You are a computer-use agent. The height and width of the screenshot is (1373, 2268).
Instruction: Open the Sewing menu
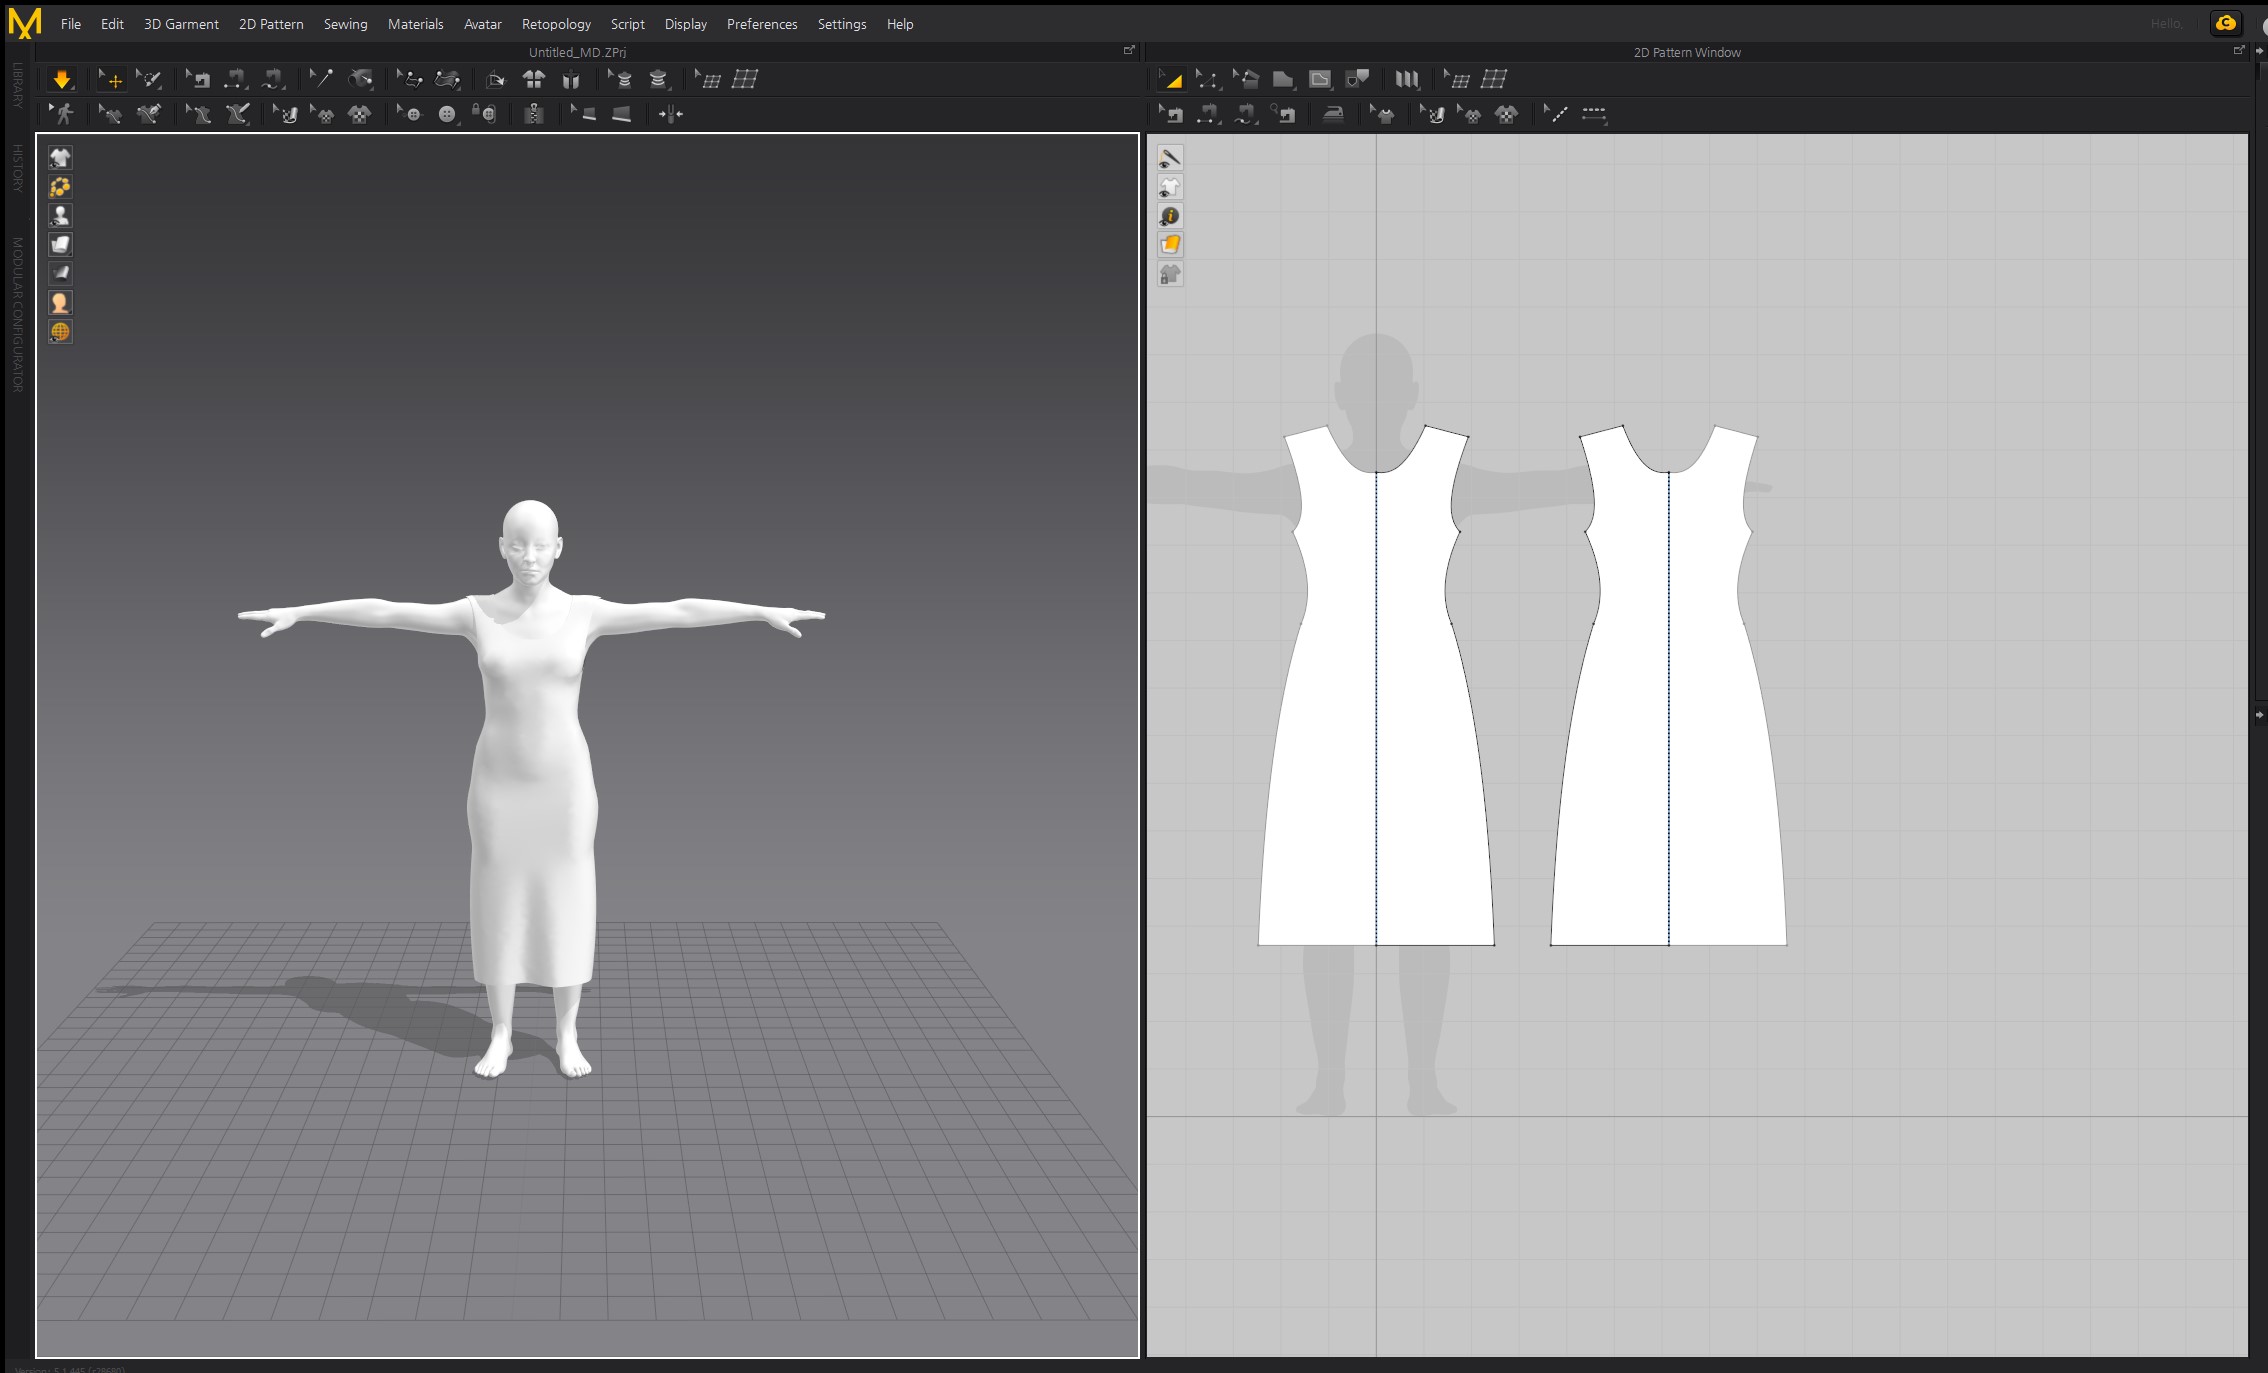click(345, 24)
